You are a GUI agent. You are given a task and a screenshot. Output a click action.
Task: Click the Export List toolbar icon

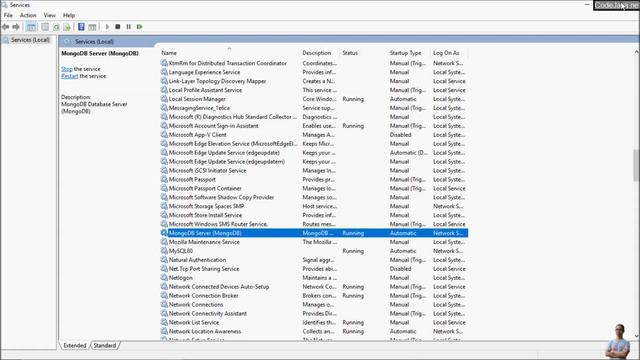[x=67, y=27]
